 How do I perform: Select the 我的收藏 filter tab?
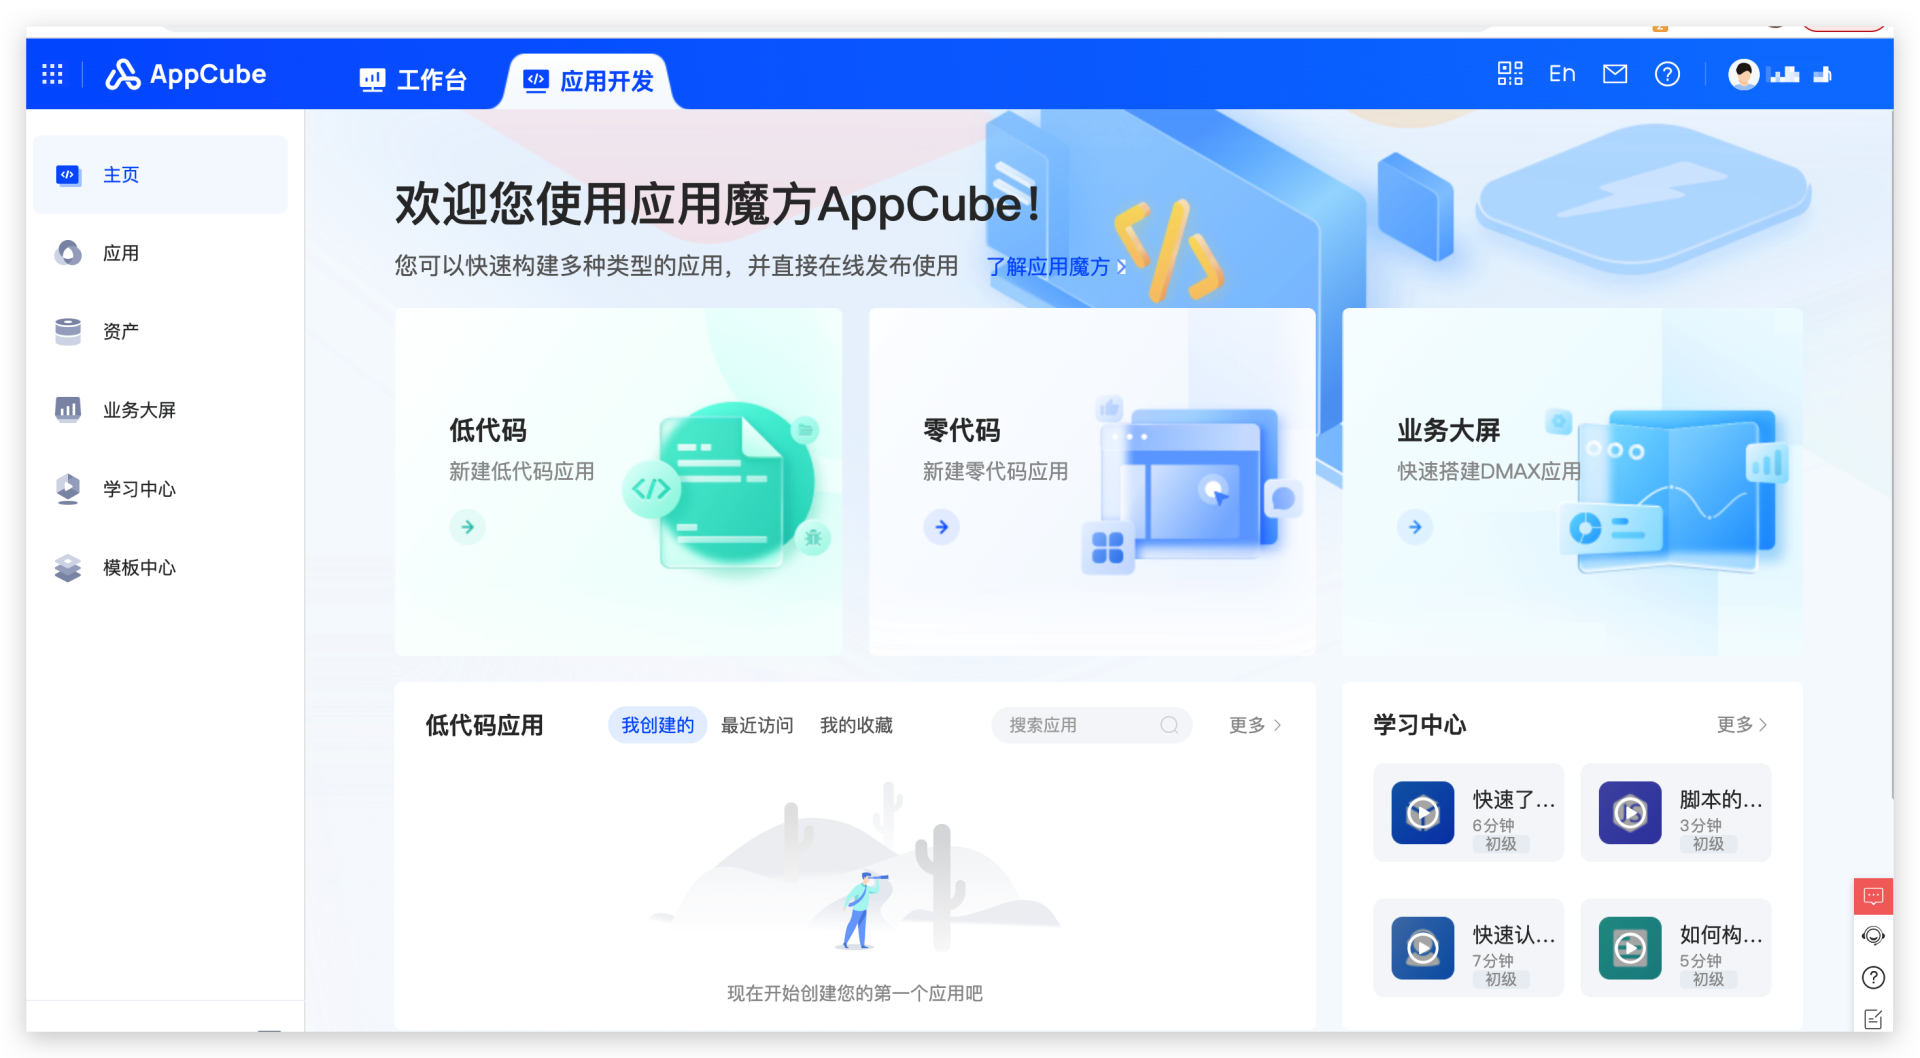(x=856, y=725)
